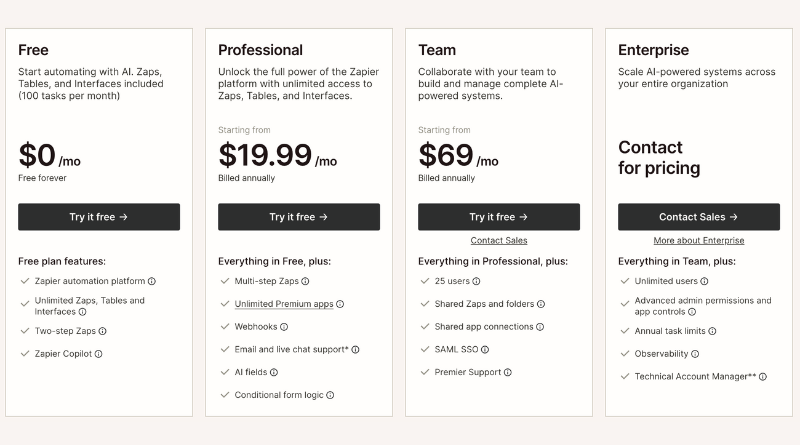Open info icon for SAML SSO
This screenshot has width=800, height=445.
click(x=486, y=349)
